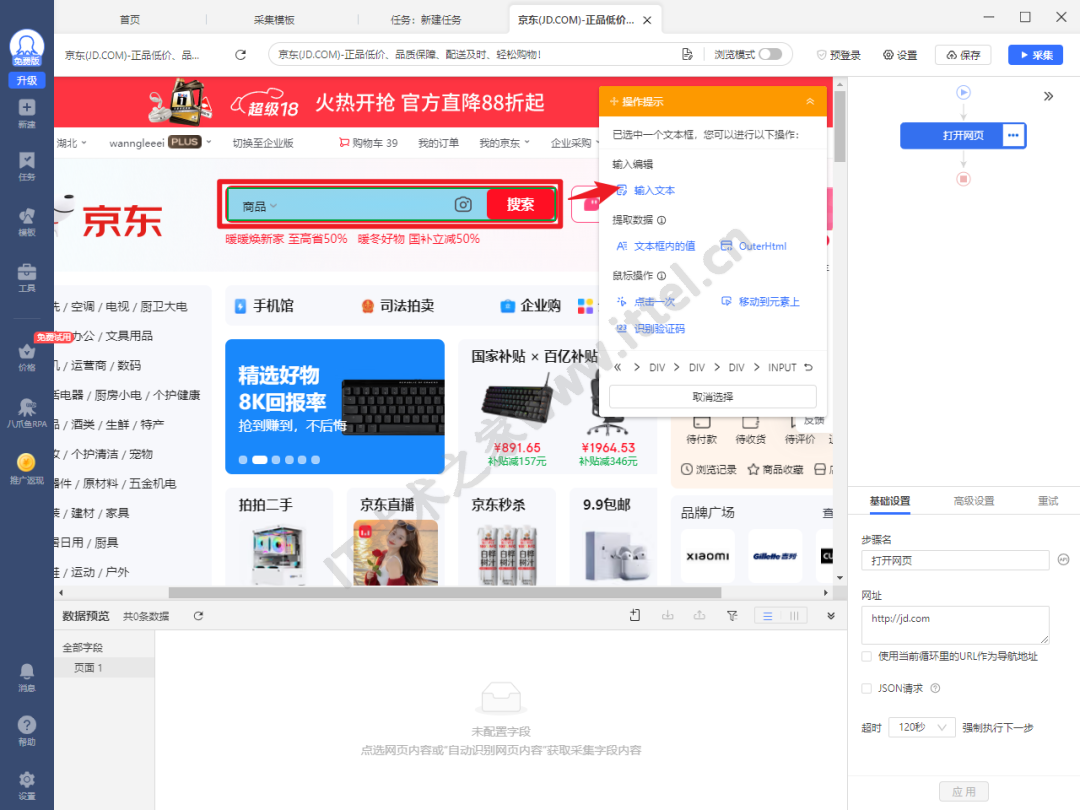Screen dimensions: 1080x810
Task: Toggle the 浏览模式 browse mode switch
Action: click(x=770, y=55)
